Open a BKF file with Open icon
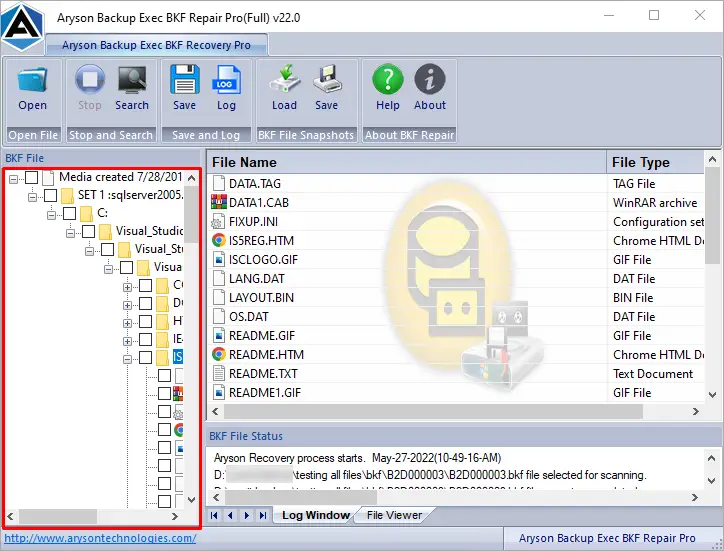Image resolution: width=724 pixels, height=551 pixels. (x=32, y=79)
